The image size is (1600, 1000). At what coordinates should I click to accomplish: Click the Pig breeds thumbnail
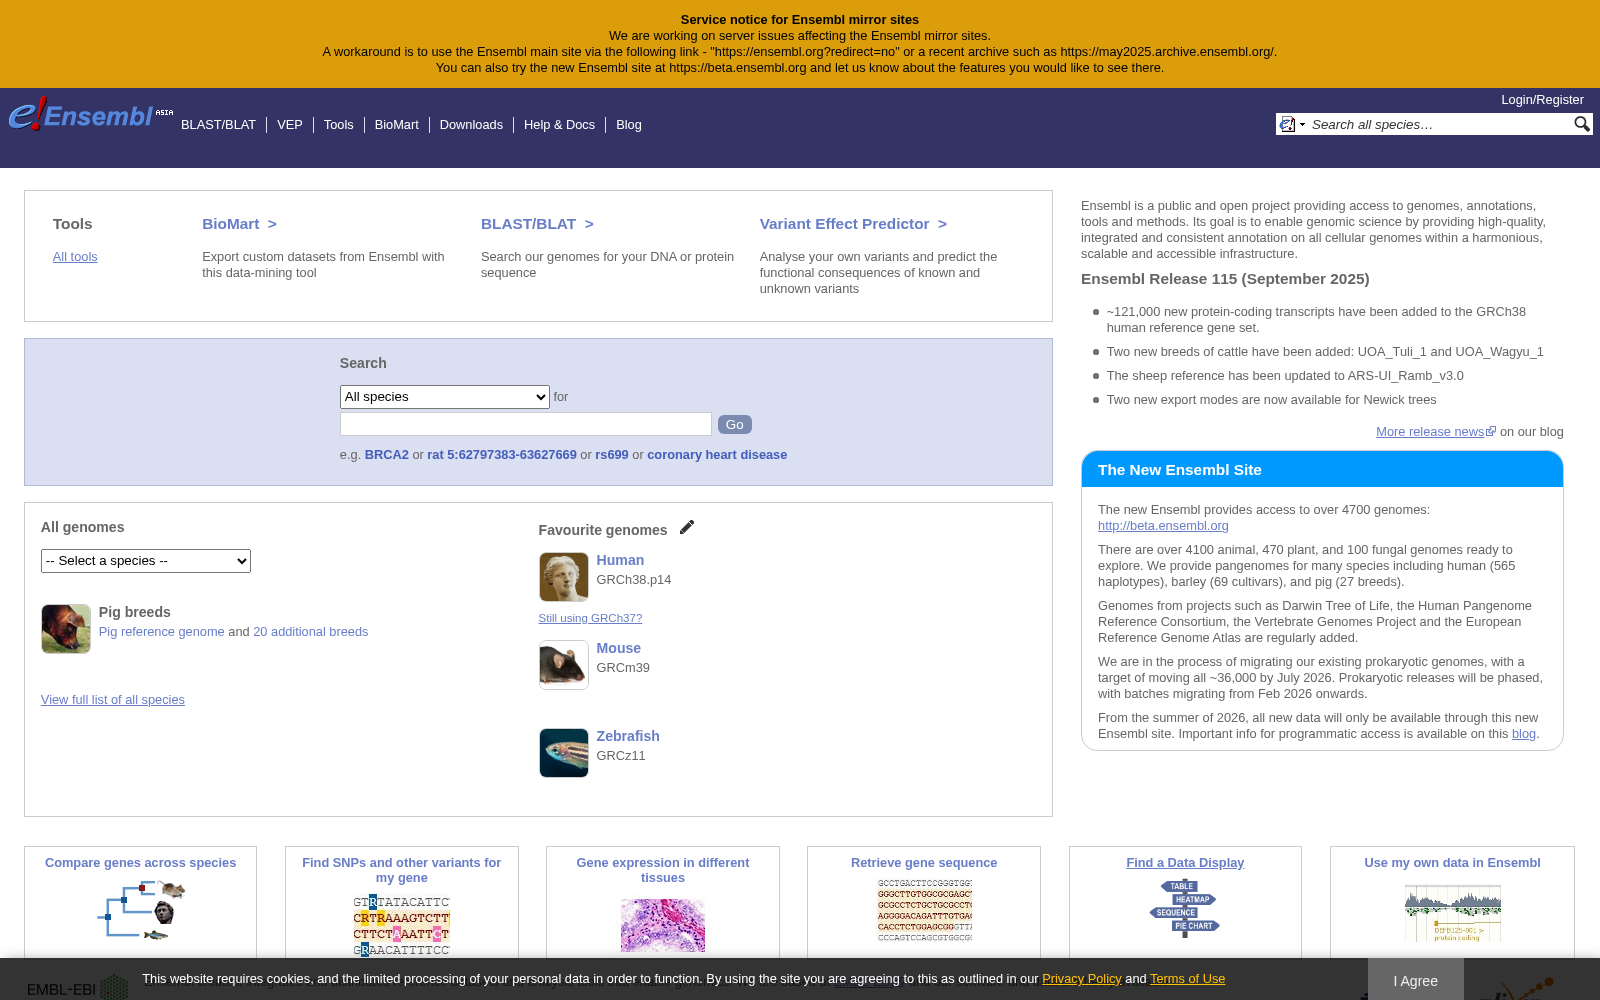(66, 629)
